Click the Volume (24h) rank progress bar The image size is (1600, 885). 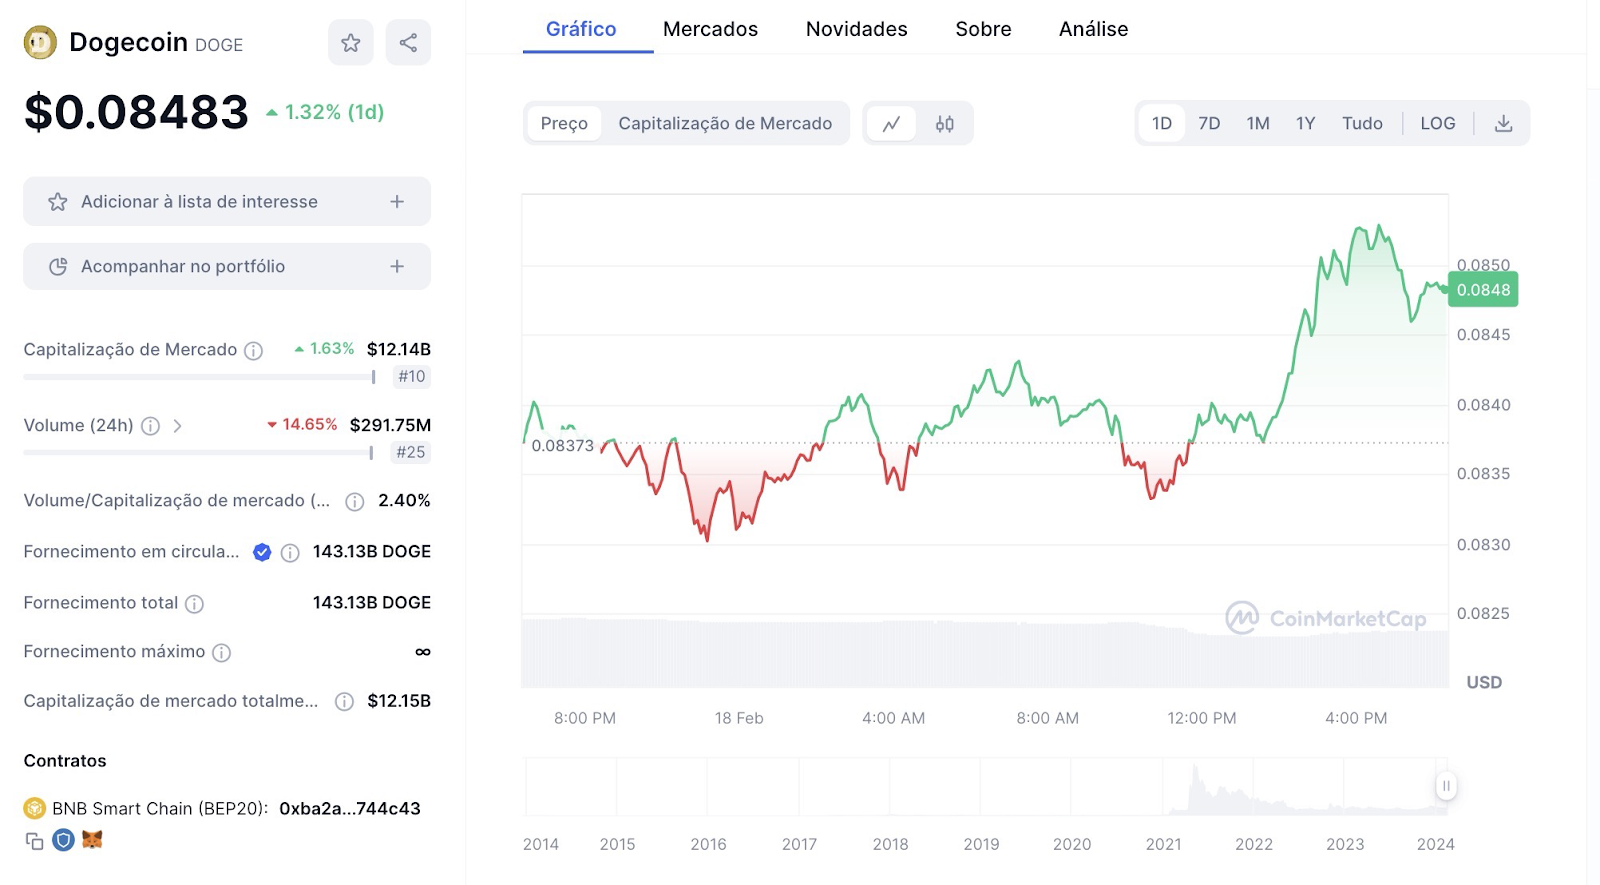(198, 453)
